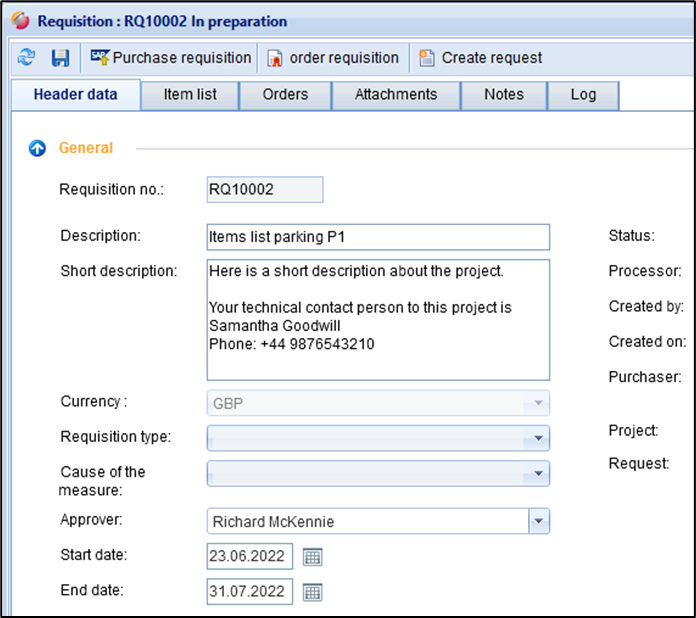Image resolution: width=696 pixels, height=618 pixels.
Task: Click the End date input field
Action: click(249, 592)
